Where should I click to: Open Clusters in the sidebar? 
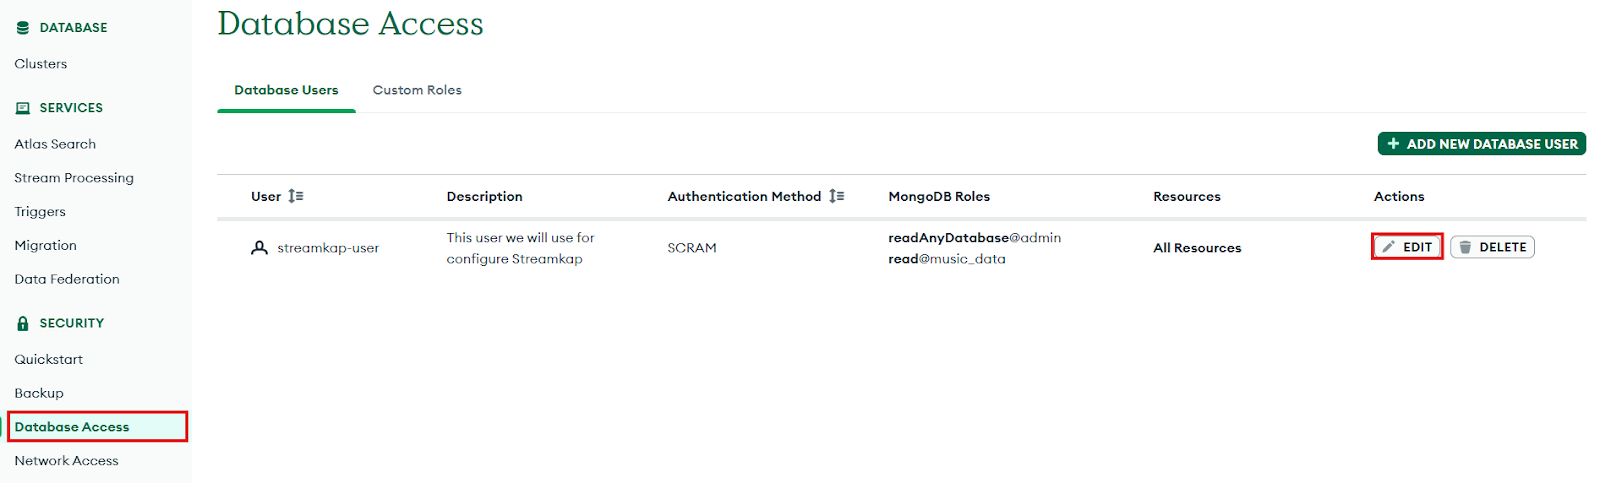[x=41, y=64]
